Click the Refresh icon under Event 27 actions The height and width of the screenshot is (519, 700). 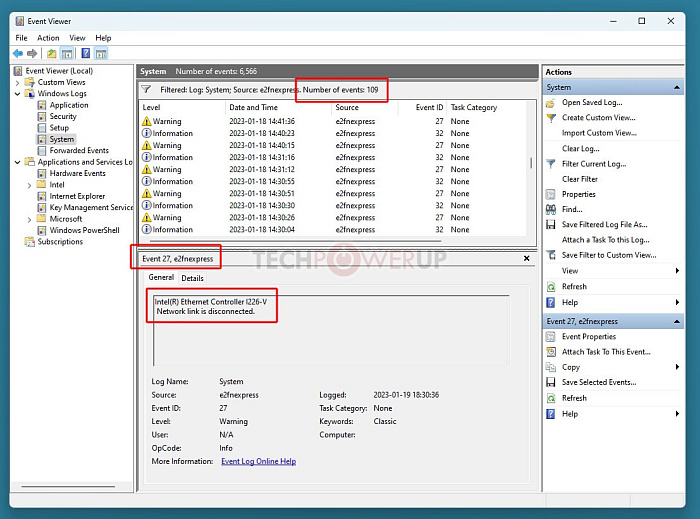coord(551,398)
